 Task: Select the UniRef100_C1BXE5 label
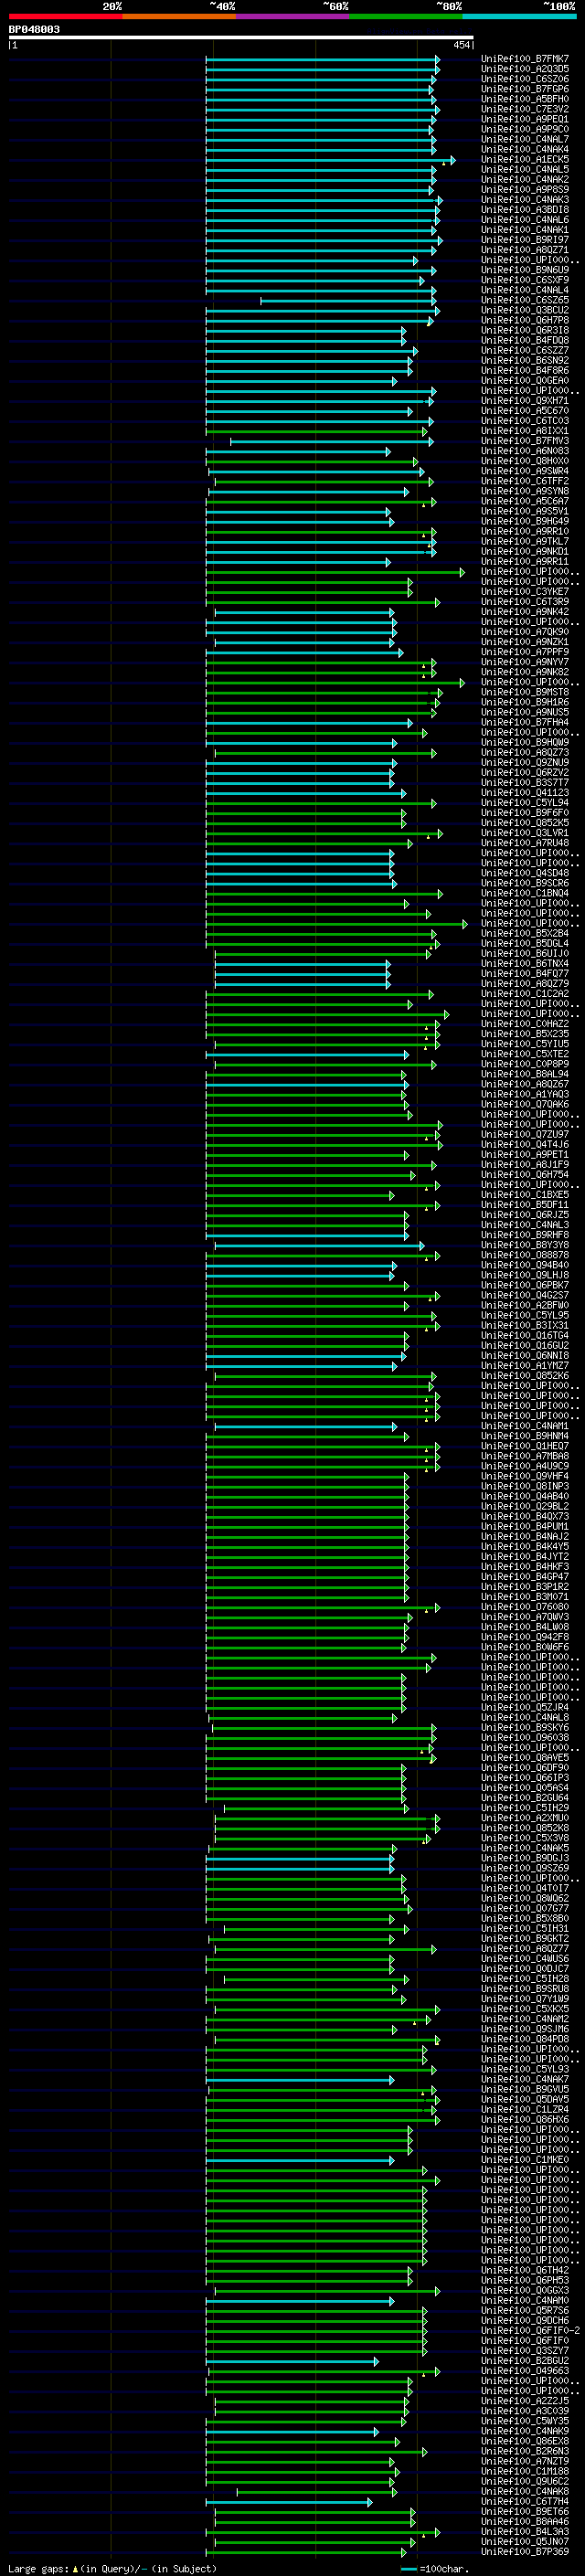[x=525, y=1194]
